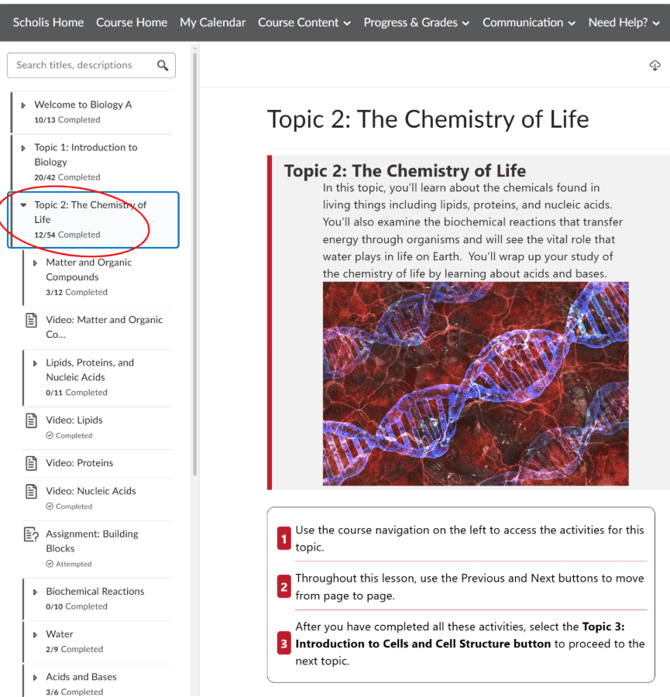670x697 pixels.
Task: Open Assignment: Building Blocks
Action: click(x=92, y=541)
